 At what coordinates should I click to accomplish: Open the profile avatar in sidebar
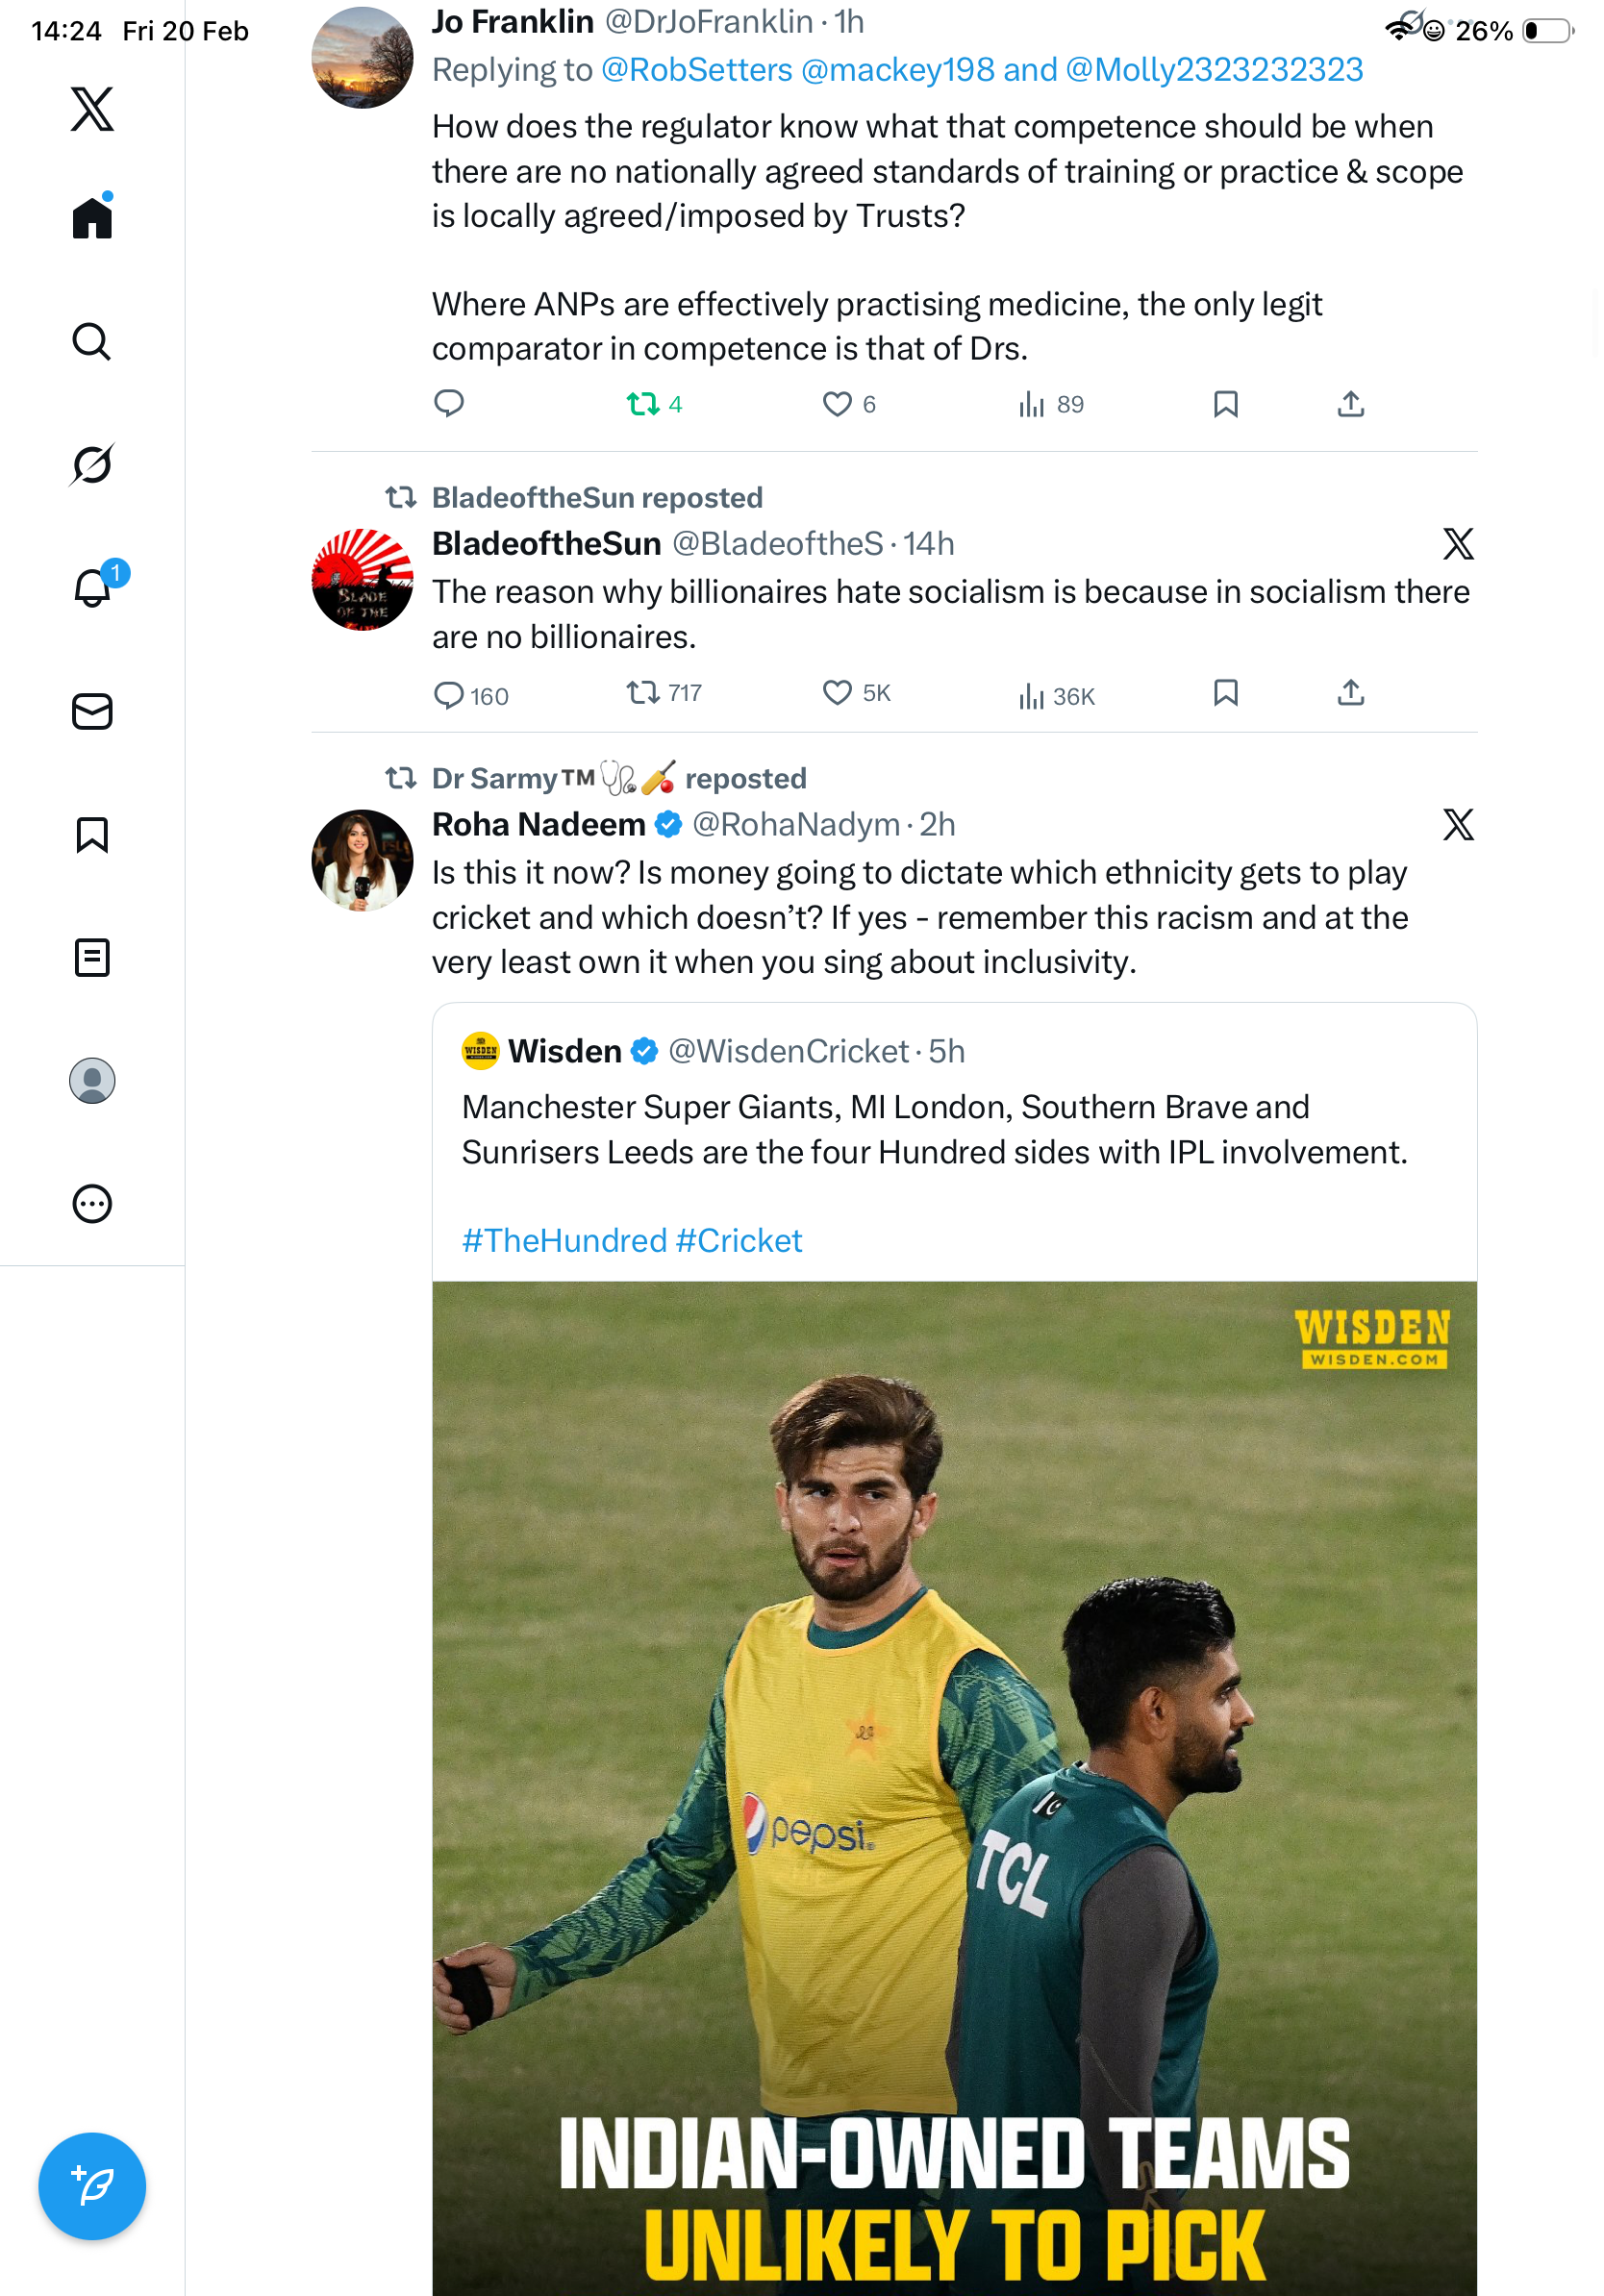[92, 1081]
